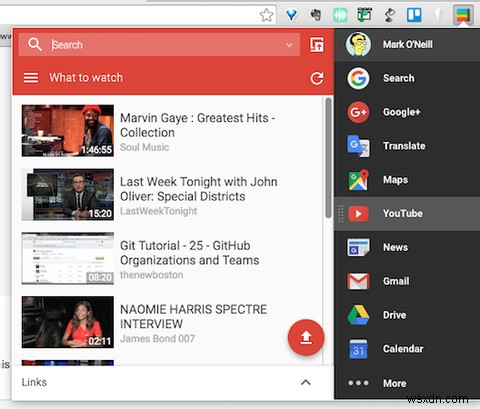Screen dimensions: 480x409
Task: Open Mark O'Neill profile avatar
Action: (x=358, y=44)
